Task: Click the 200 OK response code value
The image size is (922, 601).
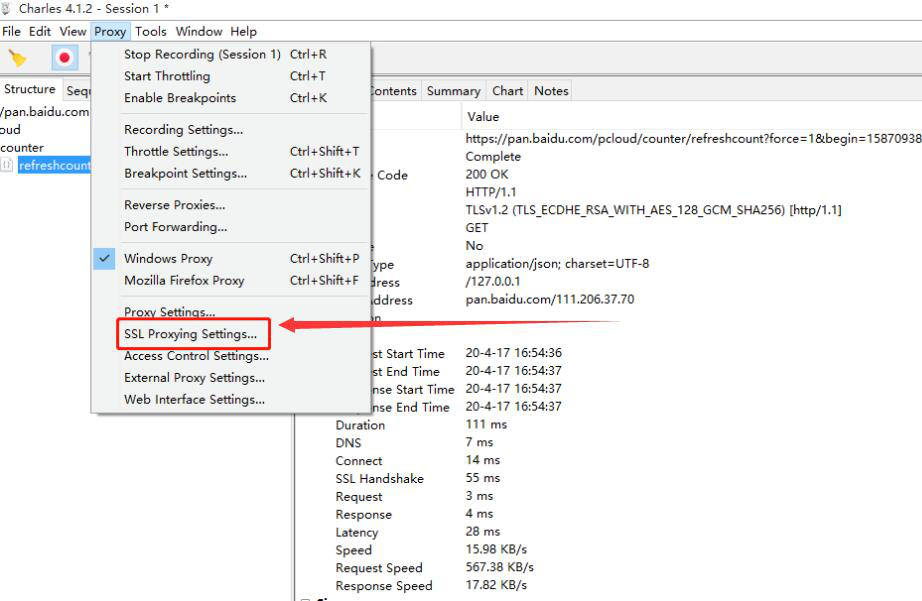Action: (x=487, y=174)
